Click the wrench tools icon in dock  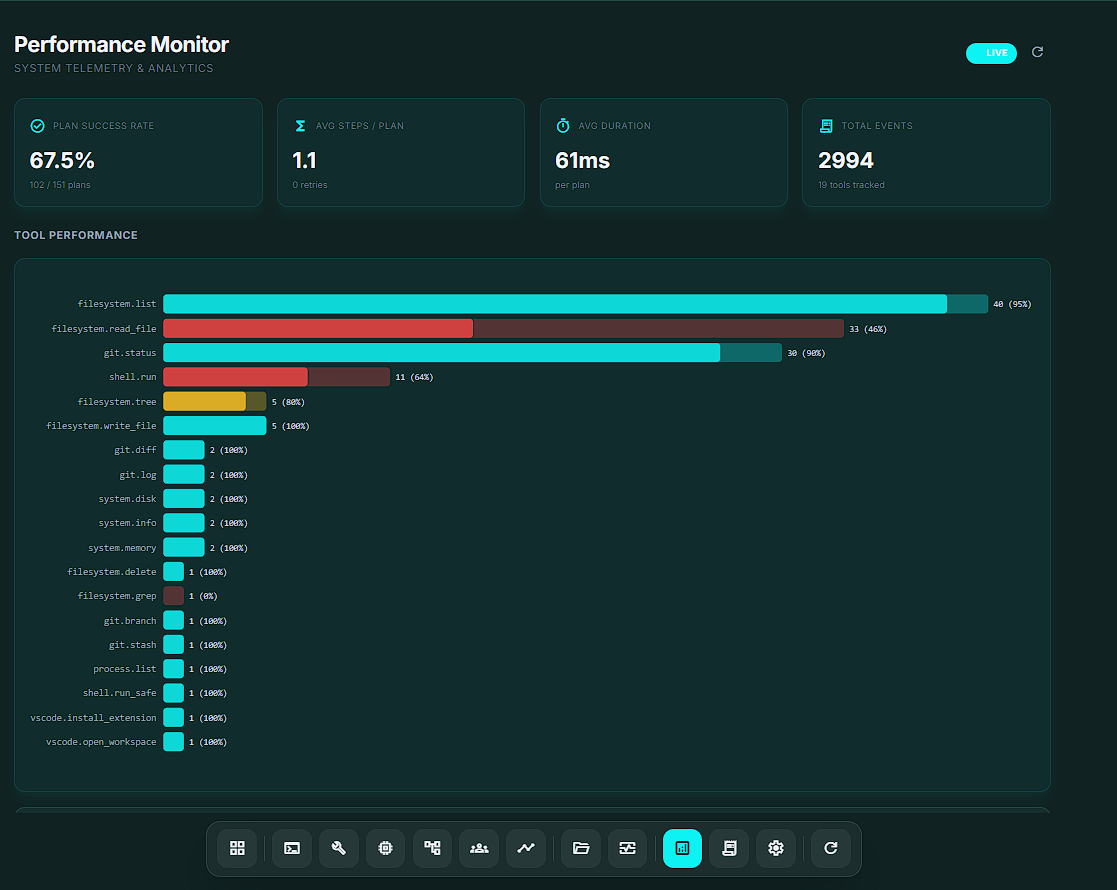[339, 848]
